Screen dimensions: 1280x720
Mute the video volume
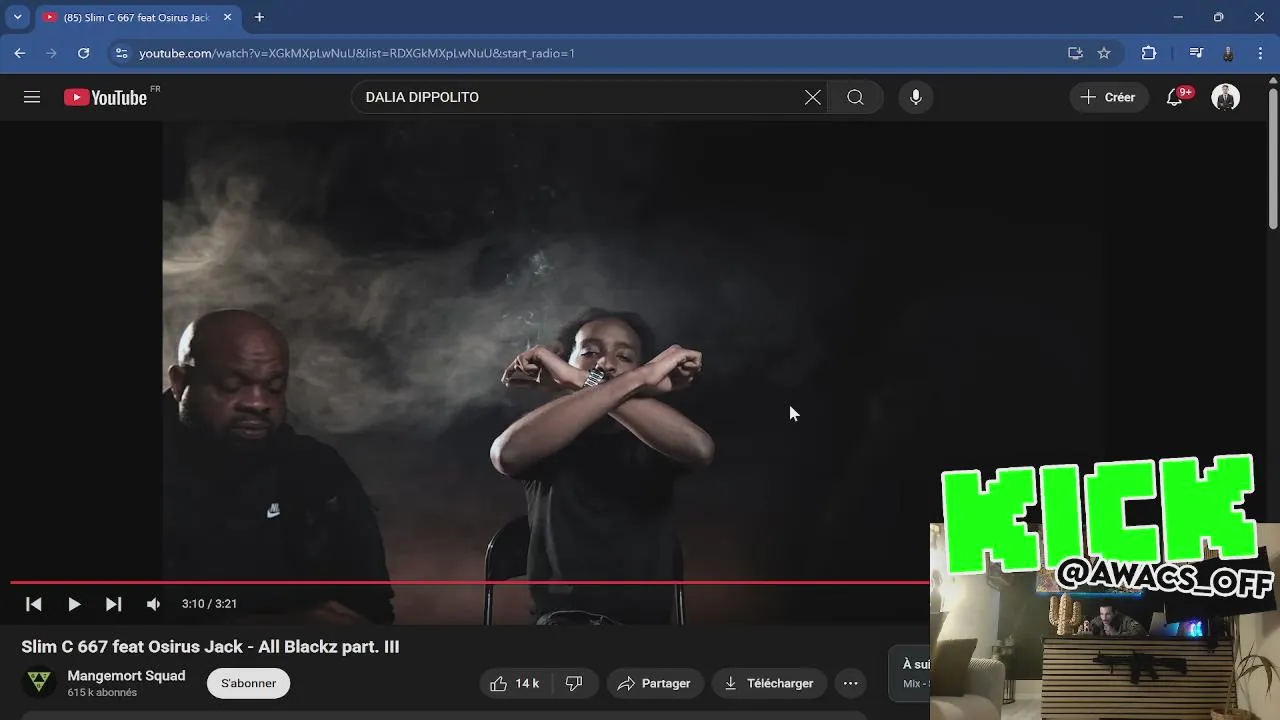pyautogui.click(x=153, y=604)
